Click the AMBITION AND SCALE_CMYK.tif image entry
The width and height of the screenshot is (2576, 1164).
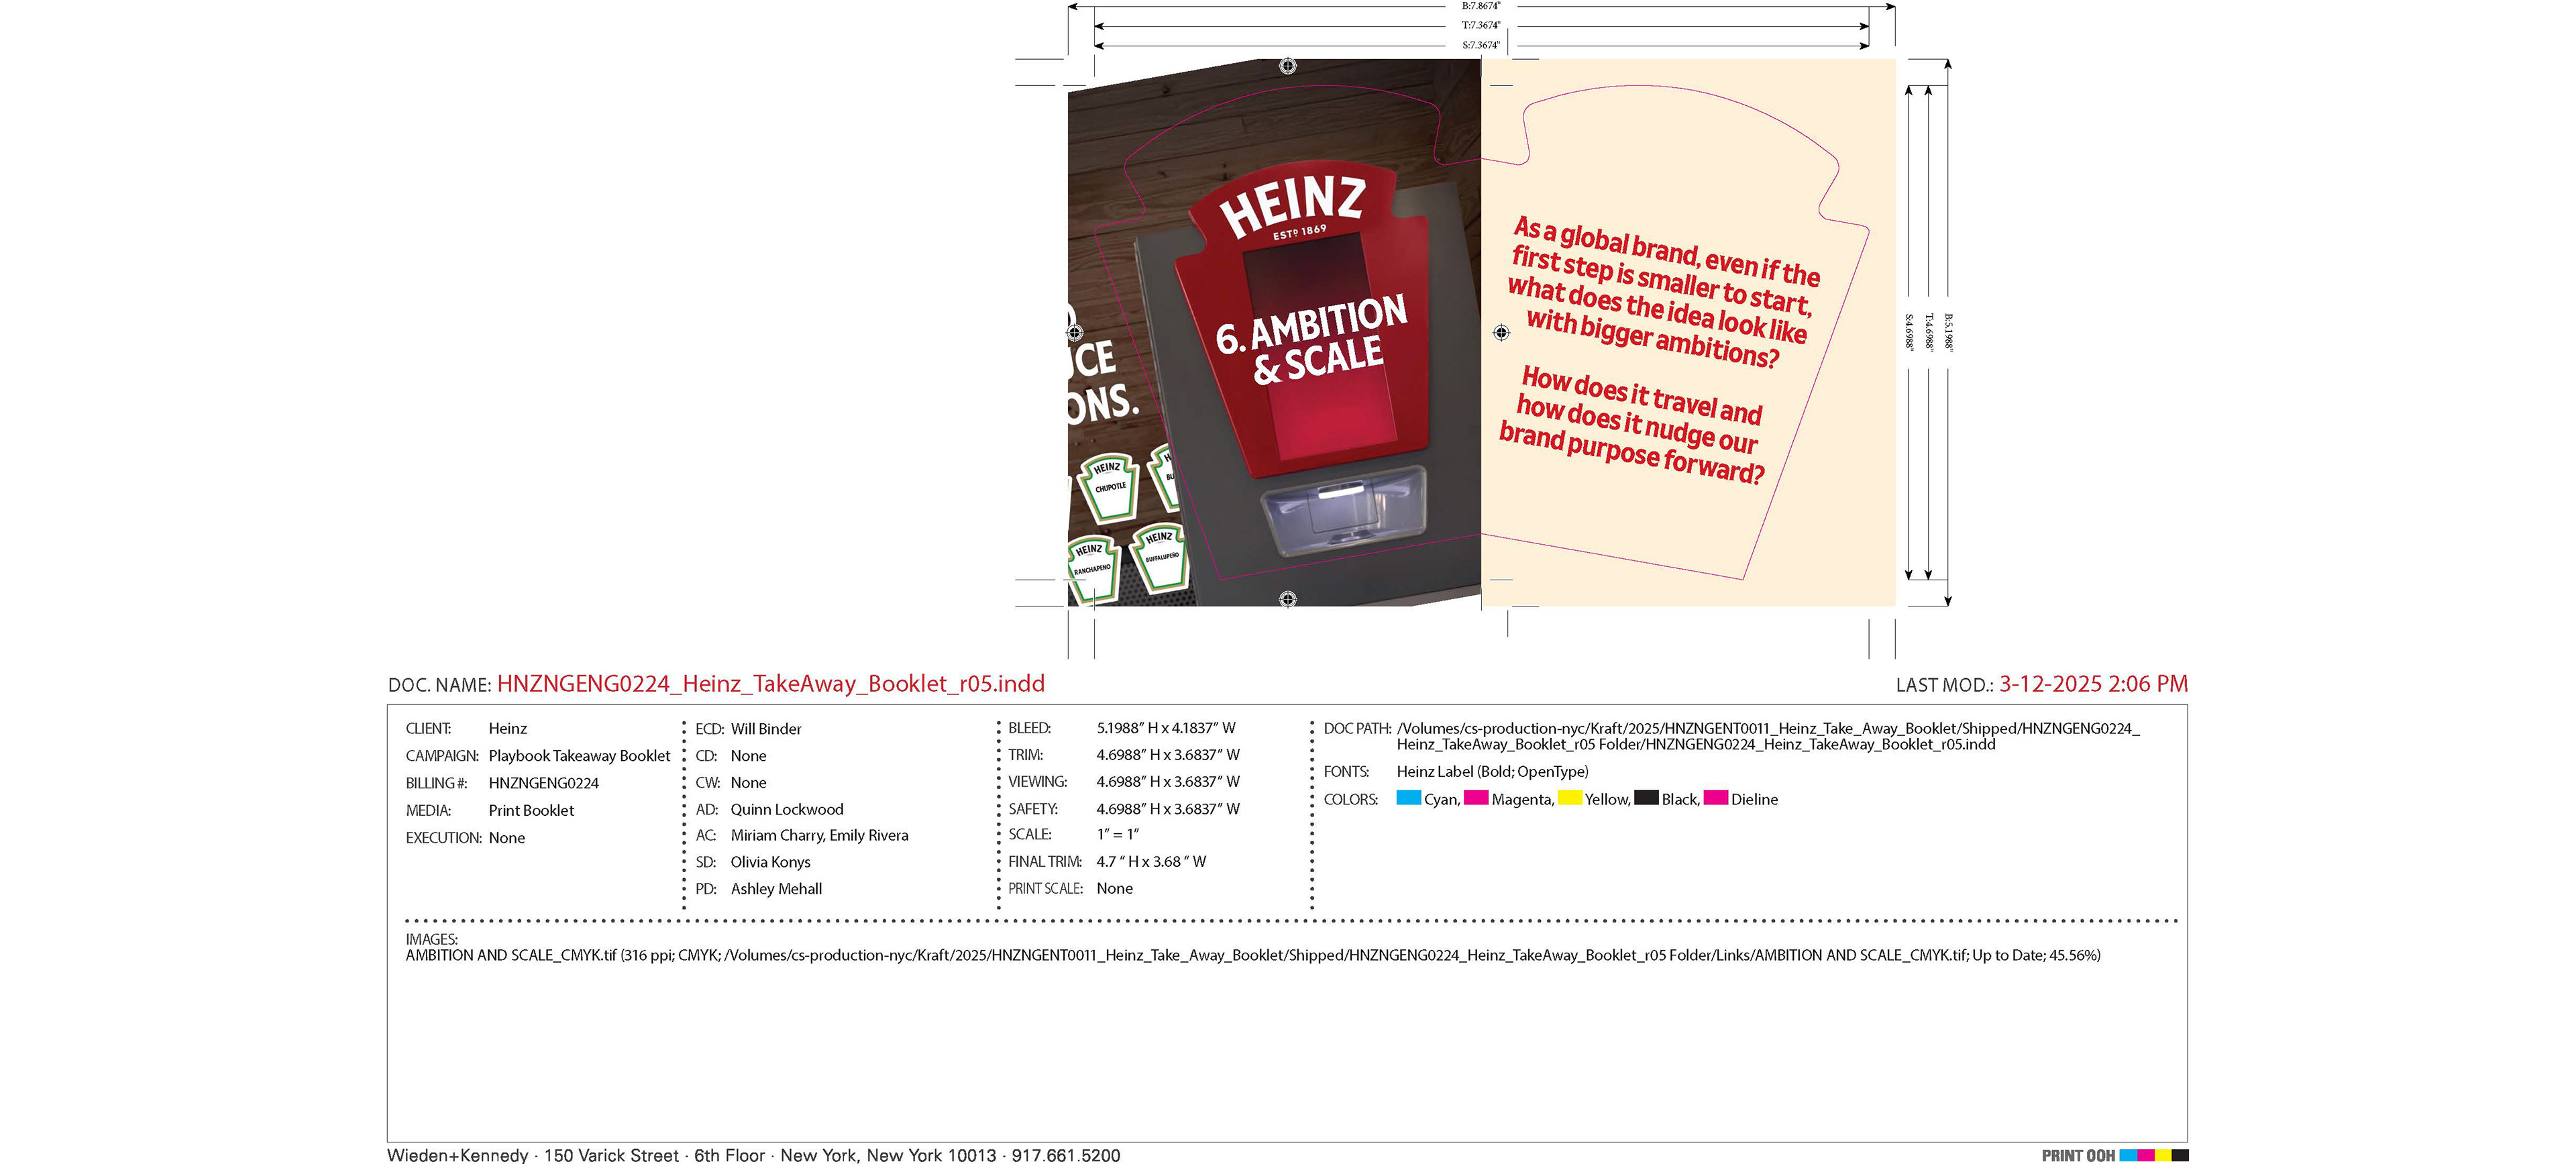pyautogui.click(x=1253, y=955)
